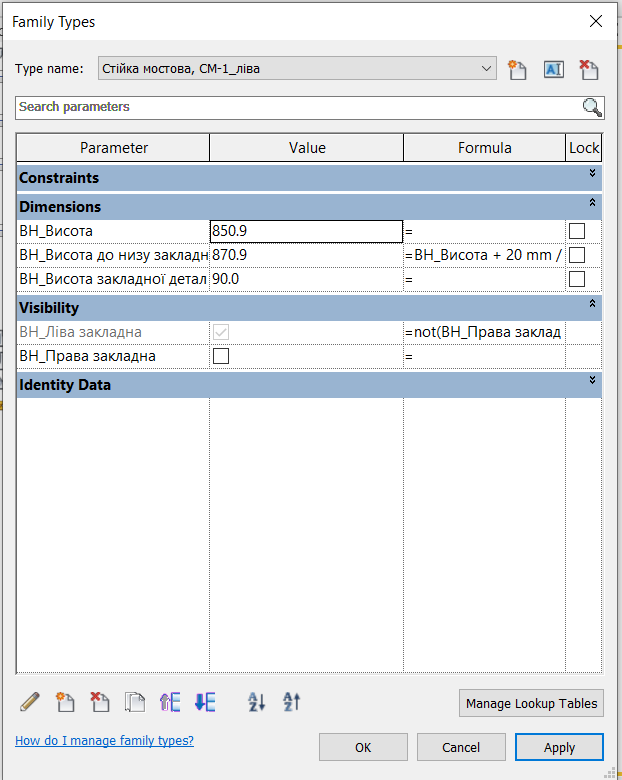The height and width of the screenshot is (780, 622).
Task: Click the Search parameters field
Action: coord(298,107)
